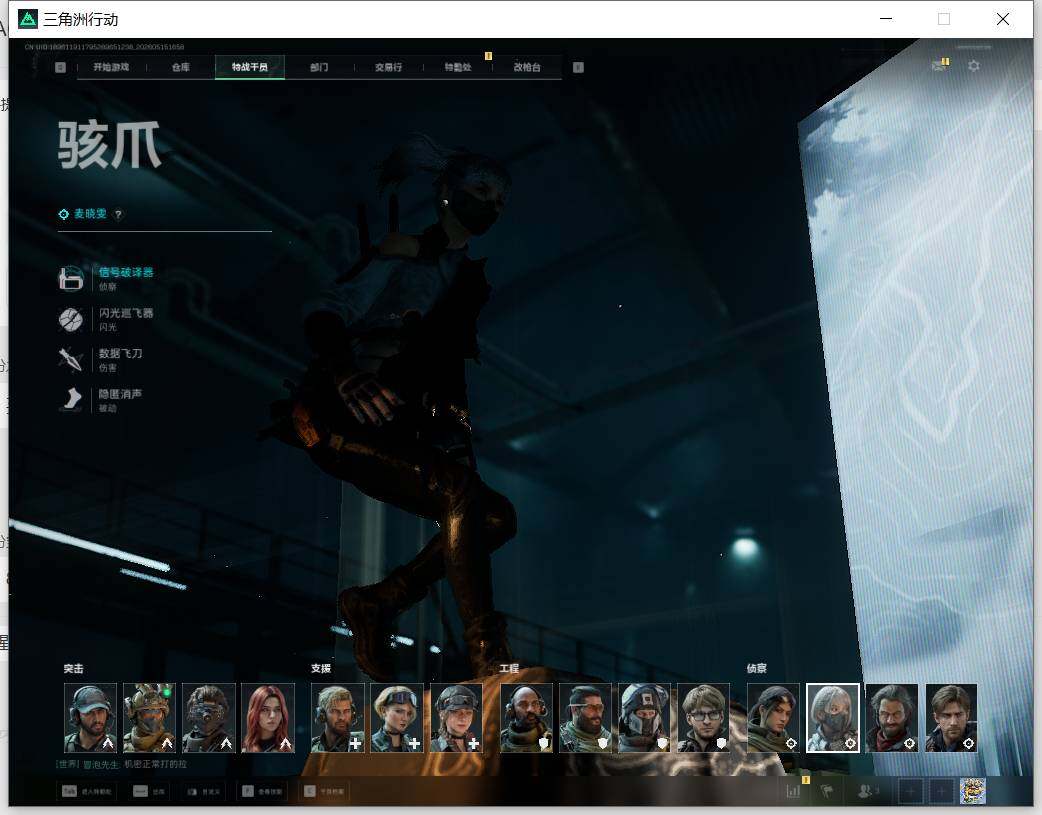Open the mail inbox icon
The image size is (1042, 815).
pos(939,66)
